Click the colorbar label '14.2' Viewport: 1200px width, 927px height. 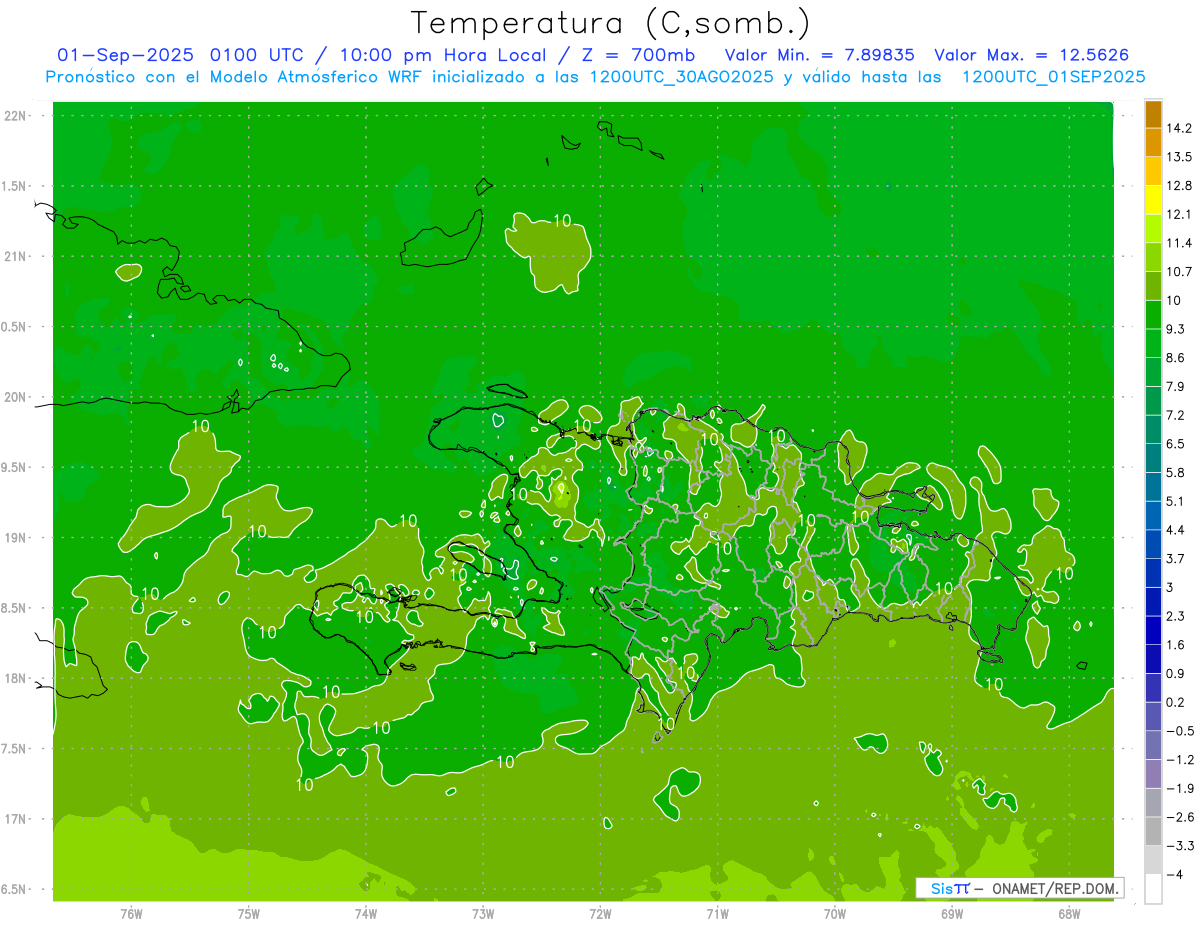[1180, 128]
